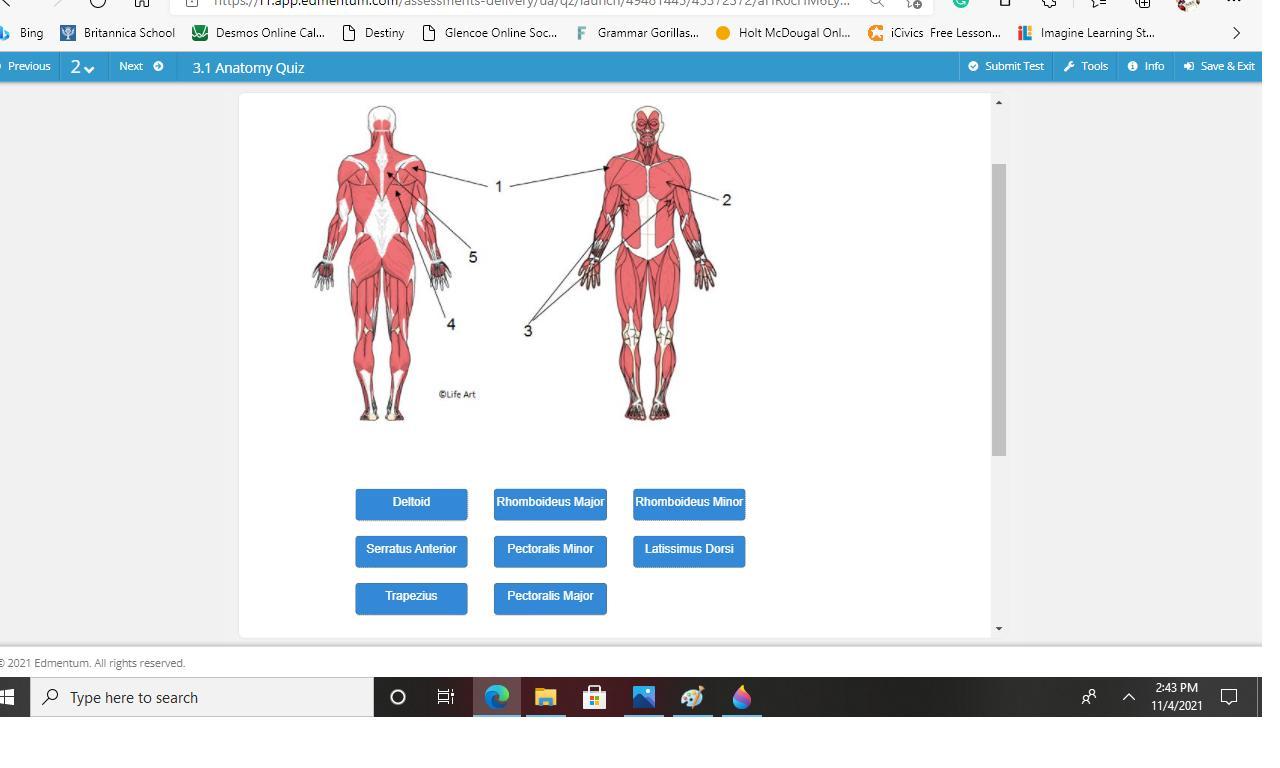Go to the Previous question
Viewport: 1280px width, 768px height.
28,66
